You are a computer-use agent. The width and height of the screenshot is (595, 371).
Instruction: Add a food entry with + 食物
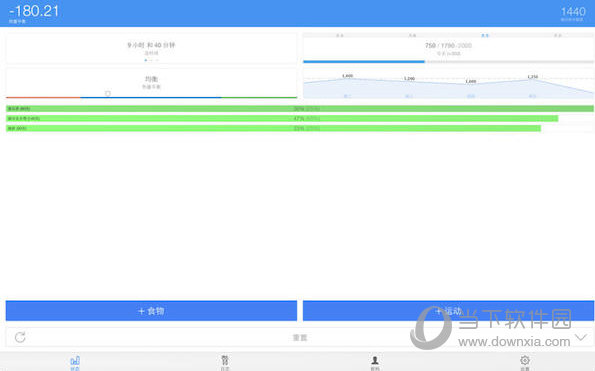(x=151, y=311)
